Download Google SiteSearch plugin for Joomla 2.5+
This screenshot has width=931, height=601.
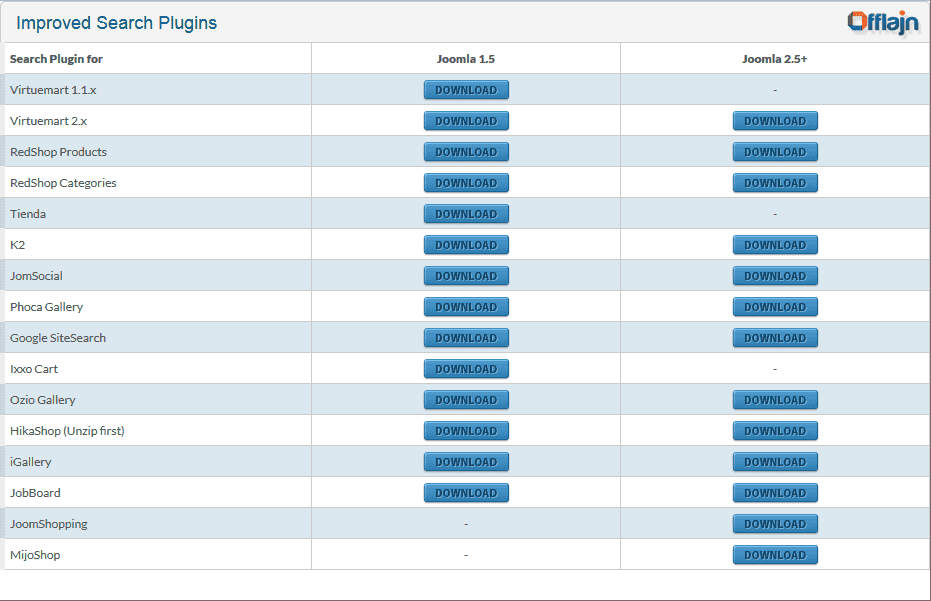[x=775, y=337]
